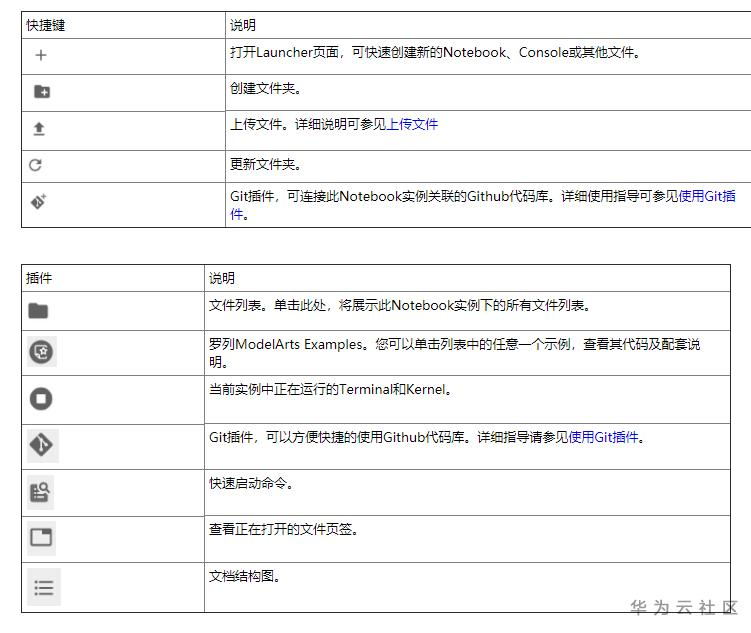Click the text 查看正在打开的文件页签。
The image size is (751, 633).
pyautogui.click(x=284, y=530)
